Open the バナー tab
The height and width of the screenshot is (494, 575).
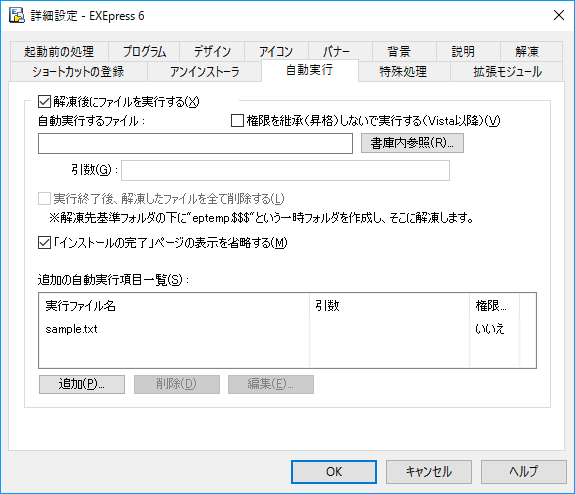click(x=340, y=52)
